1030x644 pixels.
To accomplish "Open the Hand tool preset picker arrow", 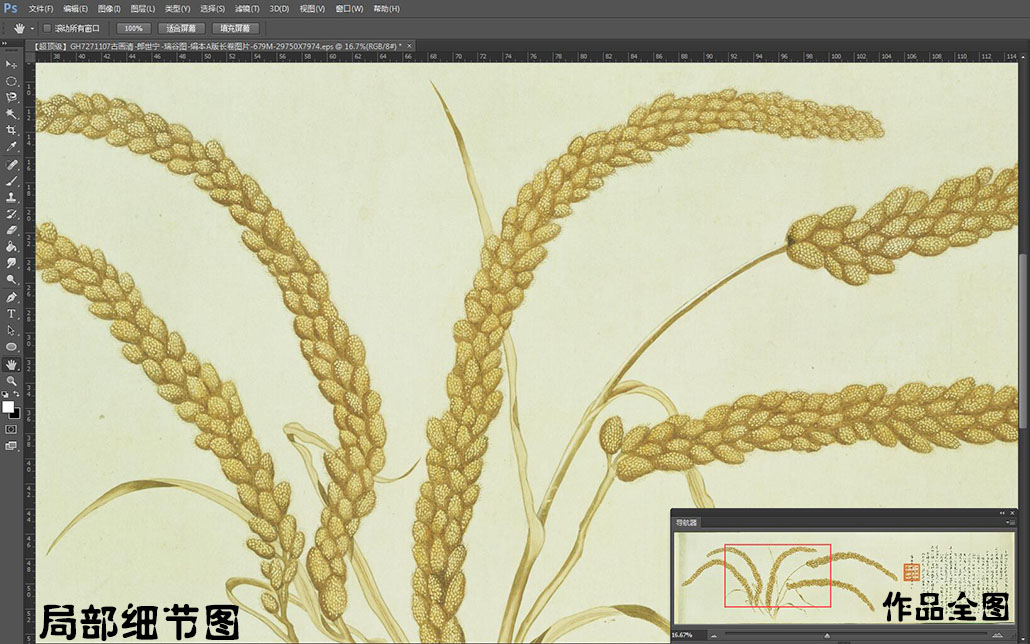I will click(32, 28).
